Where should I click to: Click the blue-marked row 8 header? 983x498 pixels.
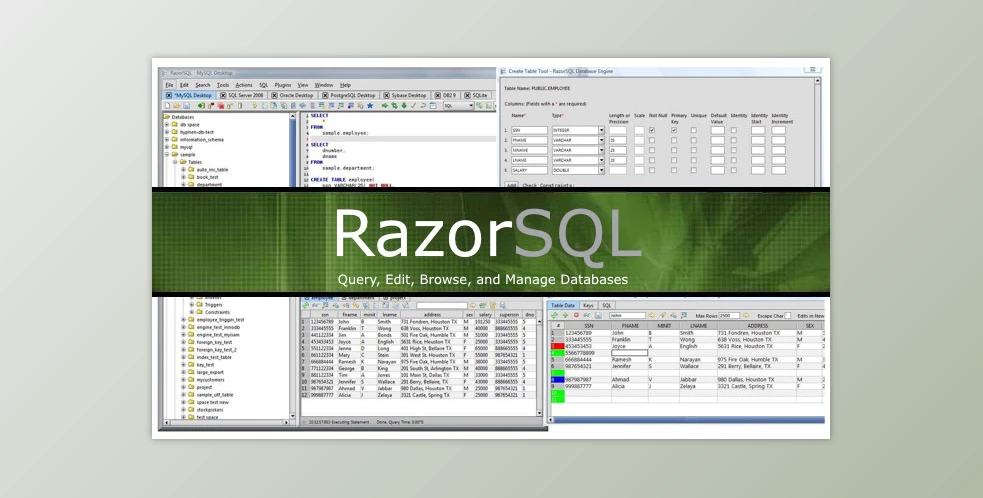[x=557, y=379]
